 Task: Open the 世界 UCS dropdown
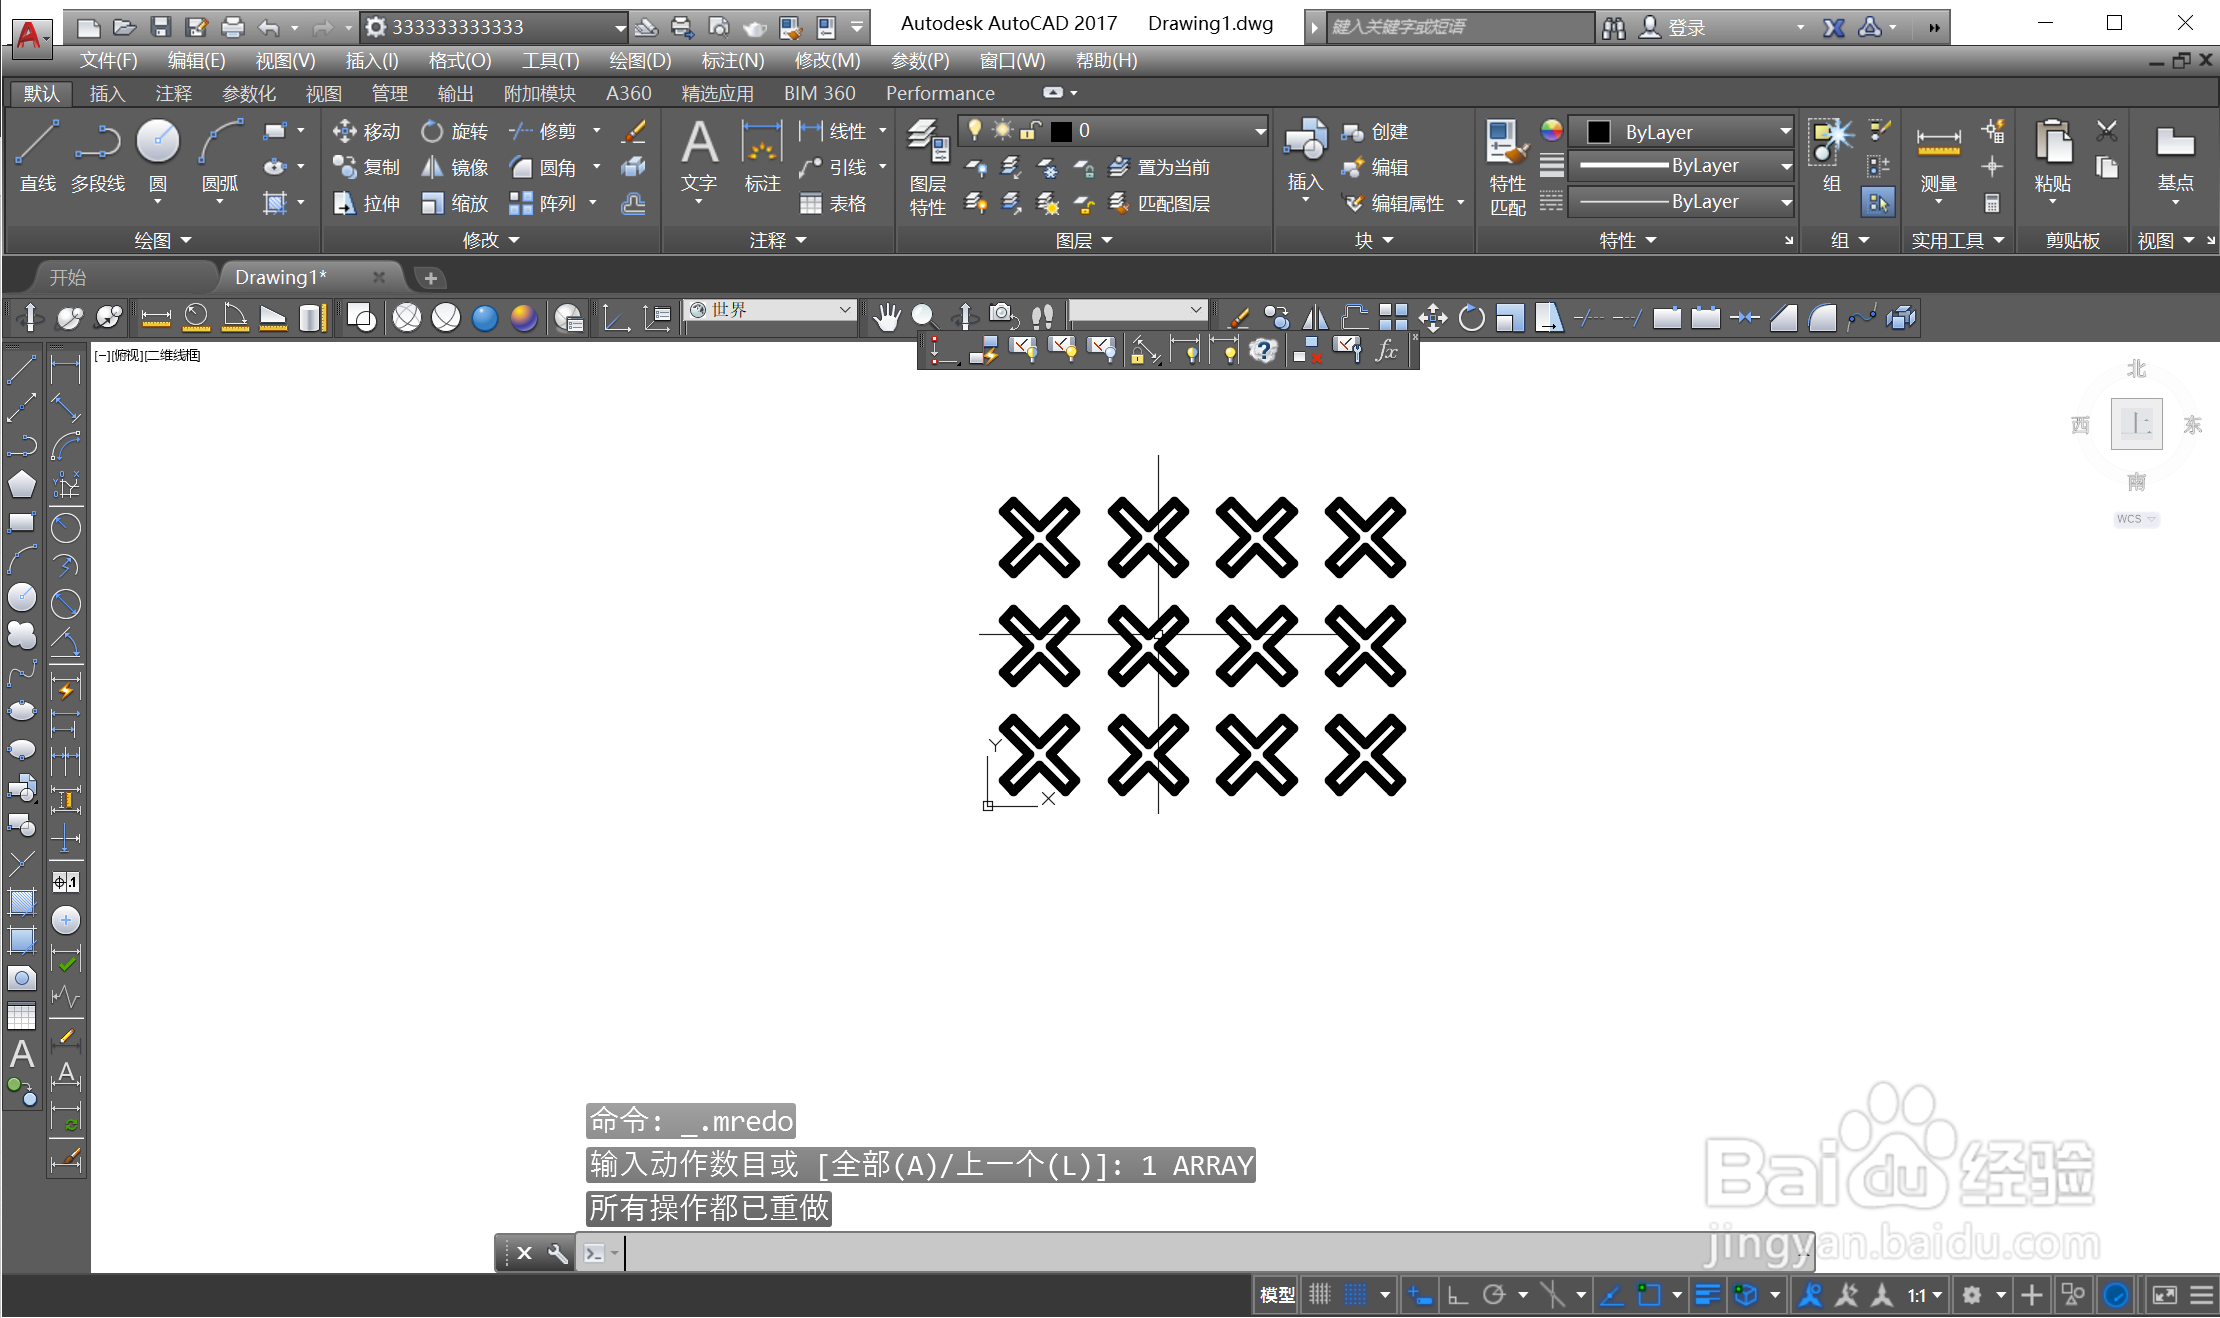click(770, 310)
